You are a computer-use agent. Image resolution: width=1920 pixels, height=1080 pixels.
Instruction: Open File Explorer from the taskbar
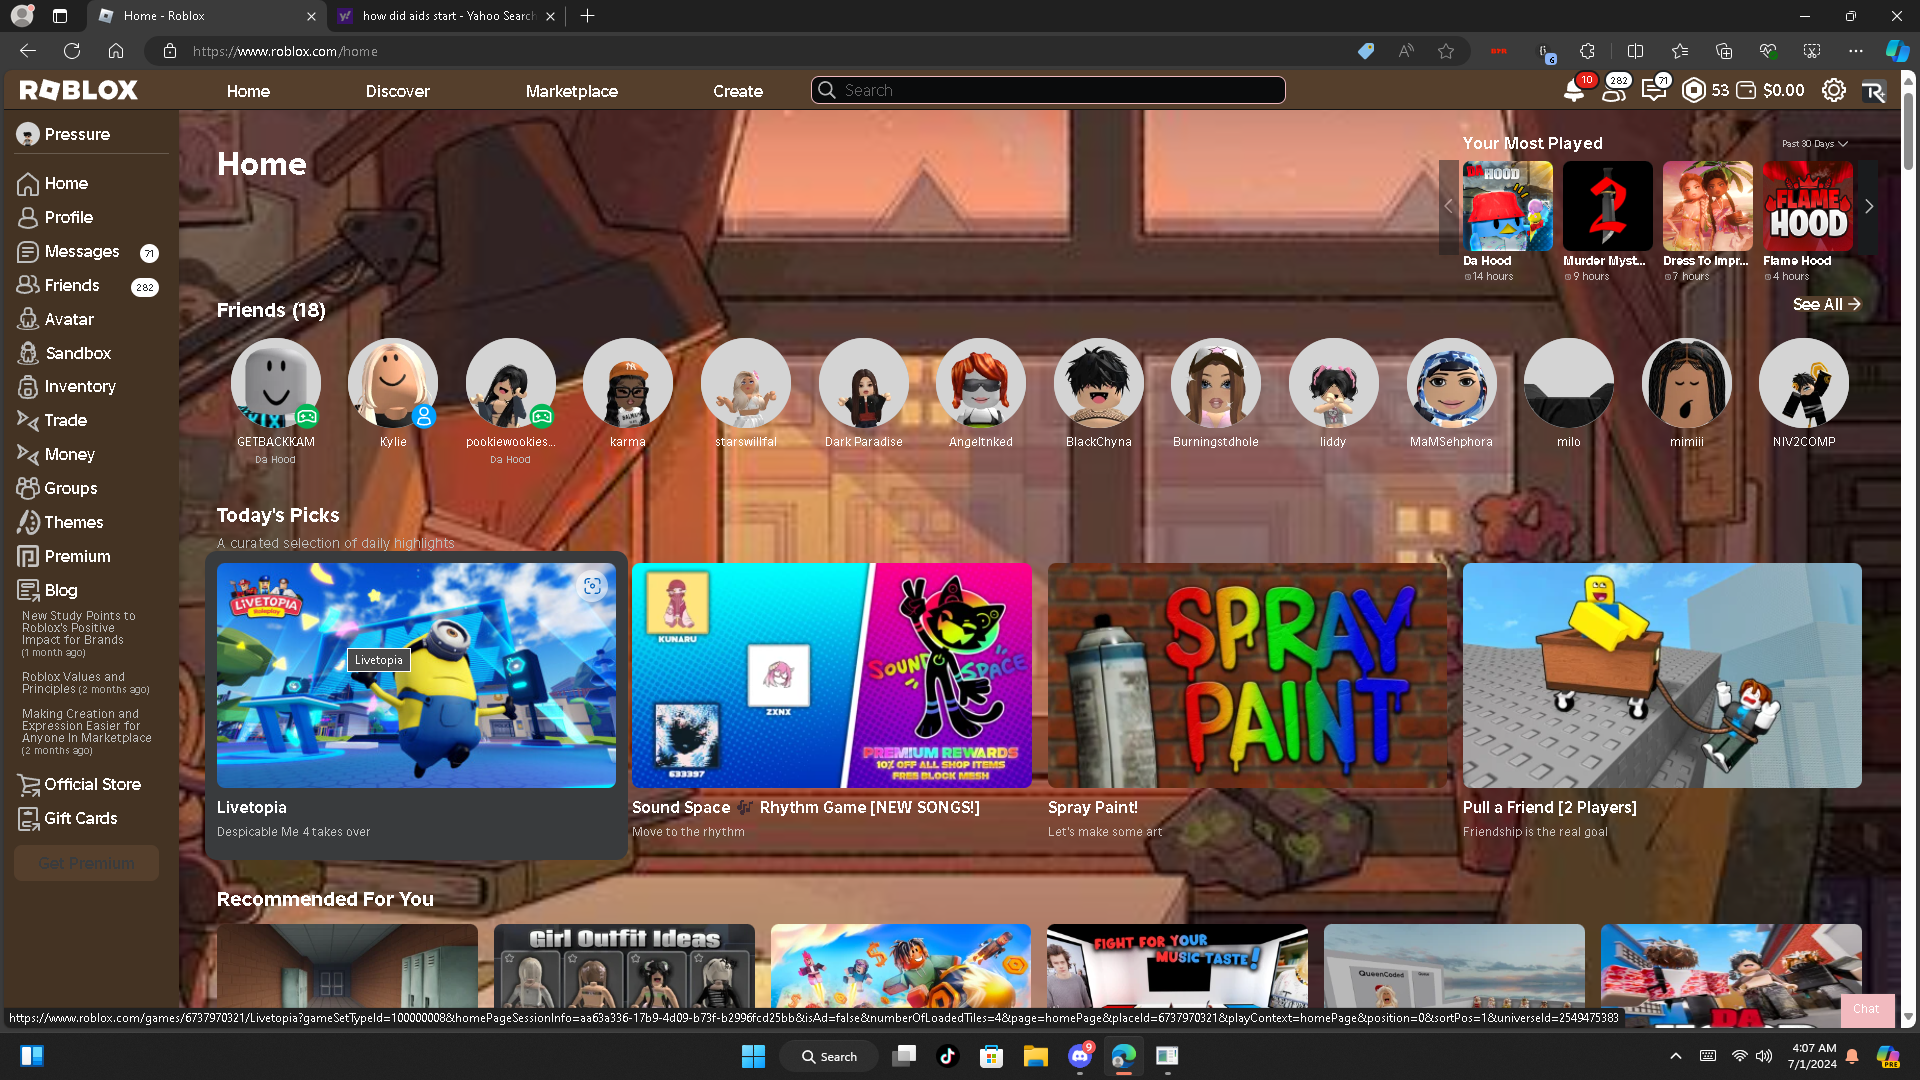point(1035,1056)
